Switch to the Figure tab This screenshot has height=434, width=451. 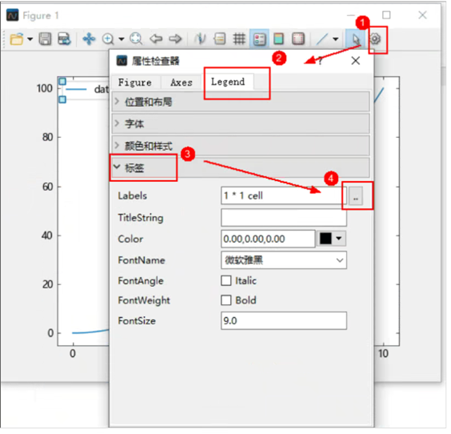135,82
